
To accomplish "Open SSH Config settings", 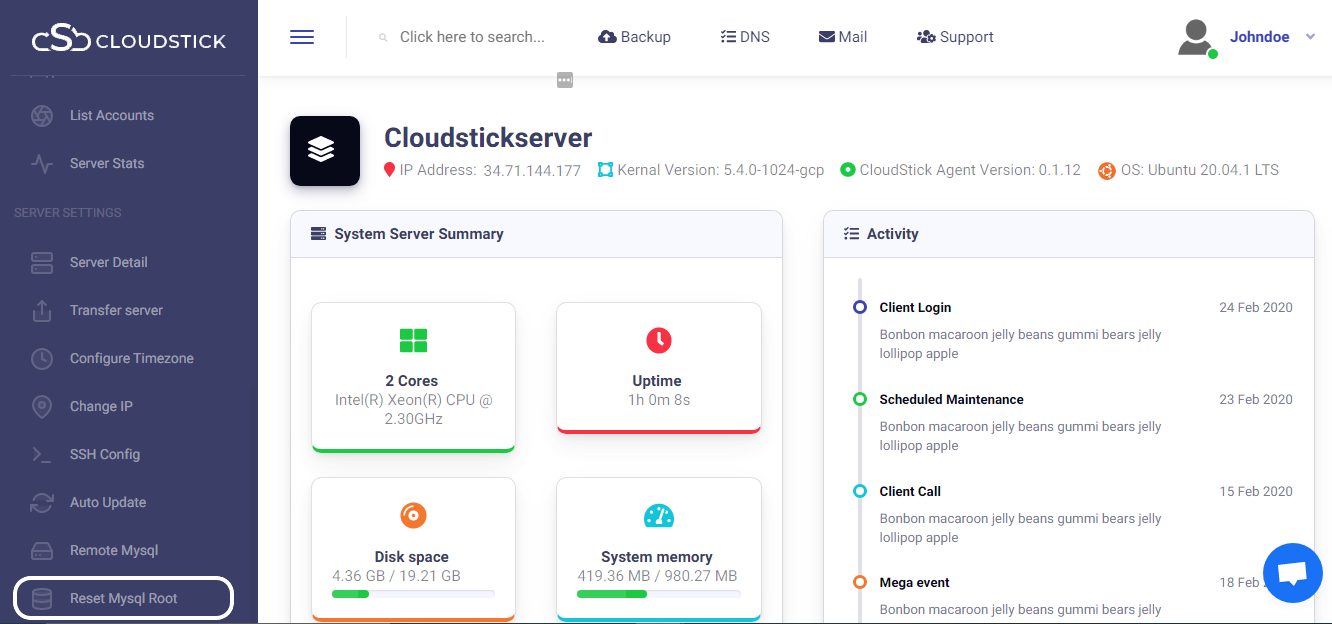I will coord(104,455).
